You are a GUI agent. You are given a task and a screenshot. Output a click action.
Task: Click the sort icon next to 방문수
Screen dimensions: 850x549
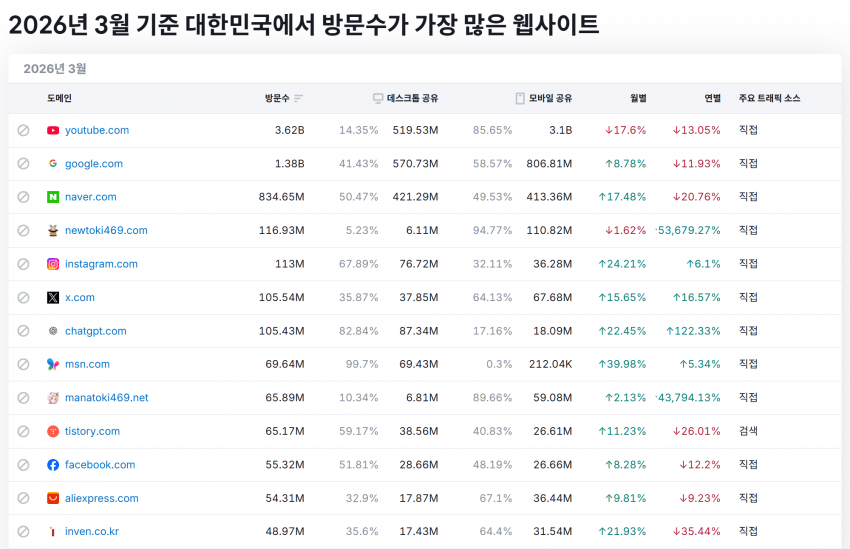click(x=298, y=98)
